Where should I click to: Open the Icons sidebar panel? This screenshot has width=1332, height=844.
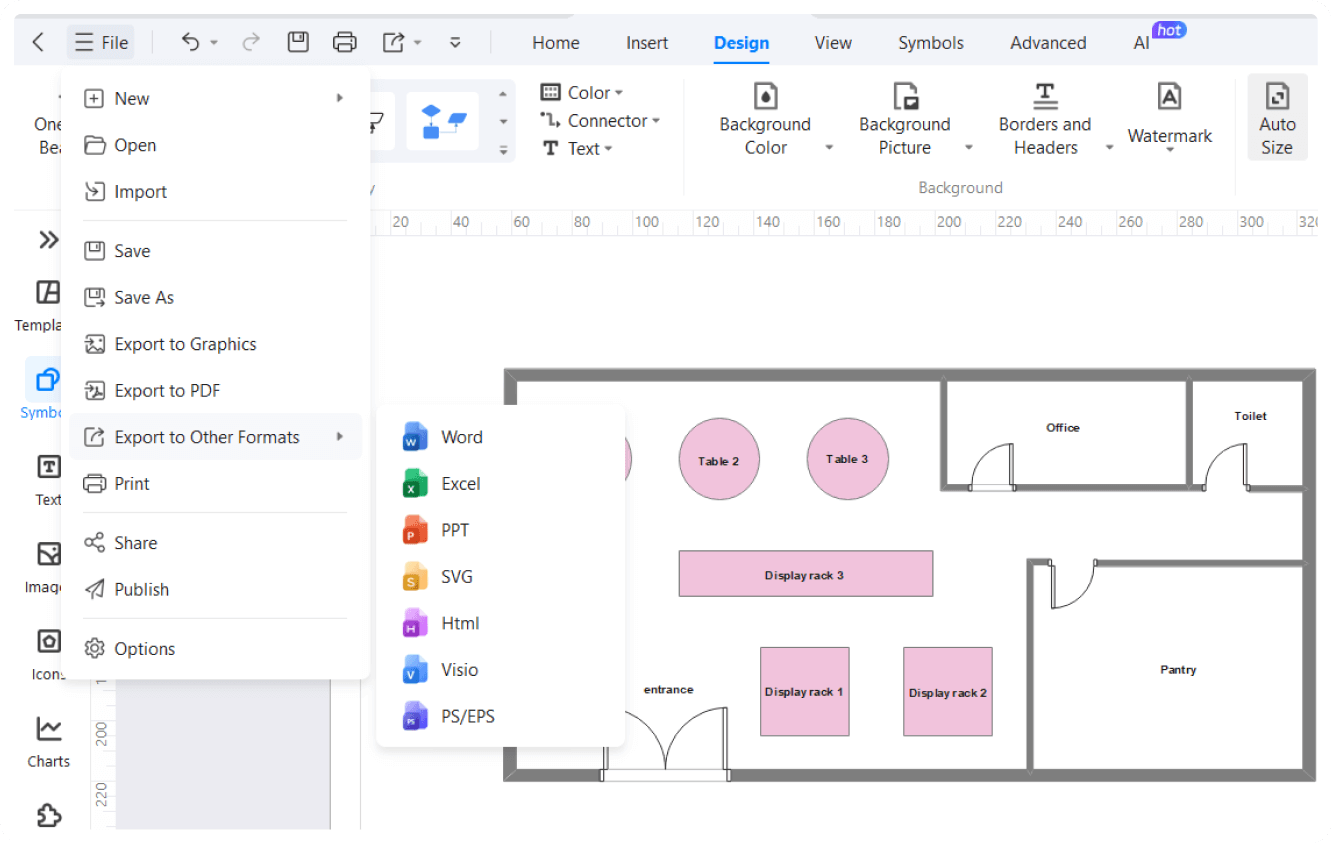[x=48, y=653]
